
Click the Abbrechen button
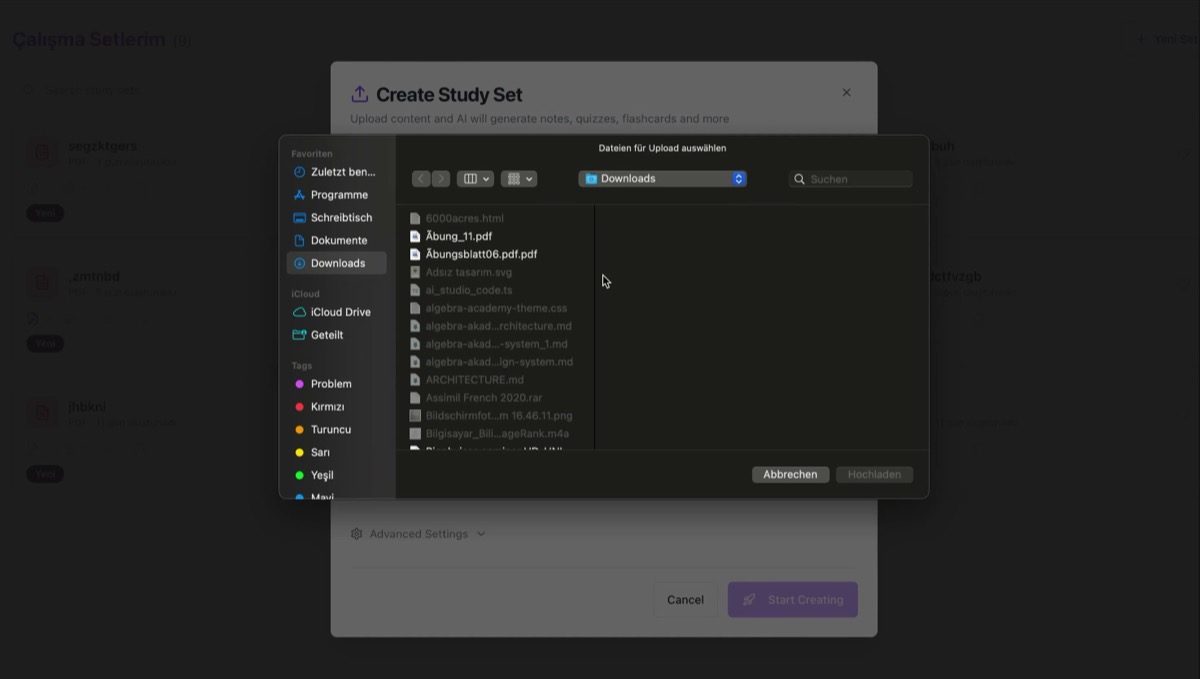(790, 475)
